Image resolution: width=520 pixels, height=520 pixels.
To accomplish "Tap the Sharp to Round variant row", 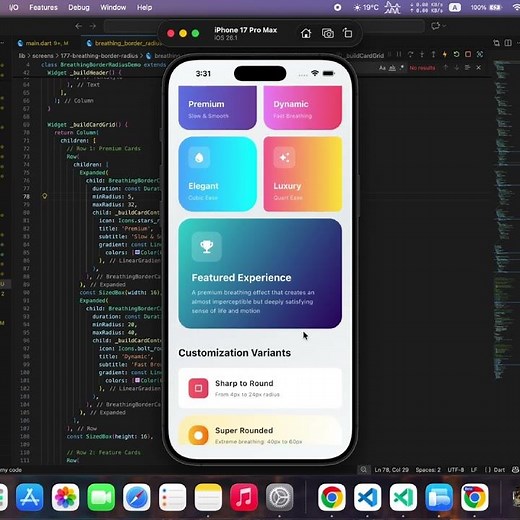I will pyautogui.click(x=260, y=388).
